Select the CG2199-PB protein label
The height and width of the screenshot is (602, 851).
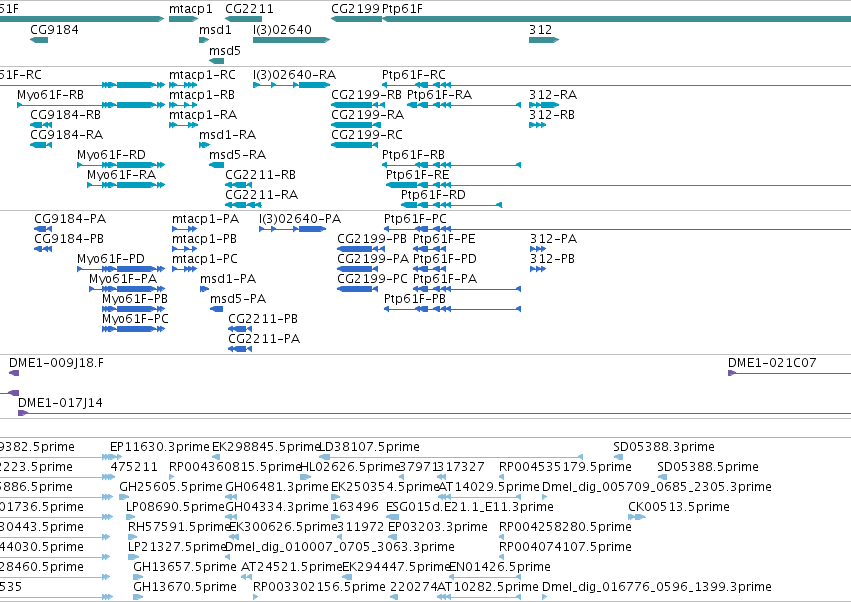372,239
